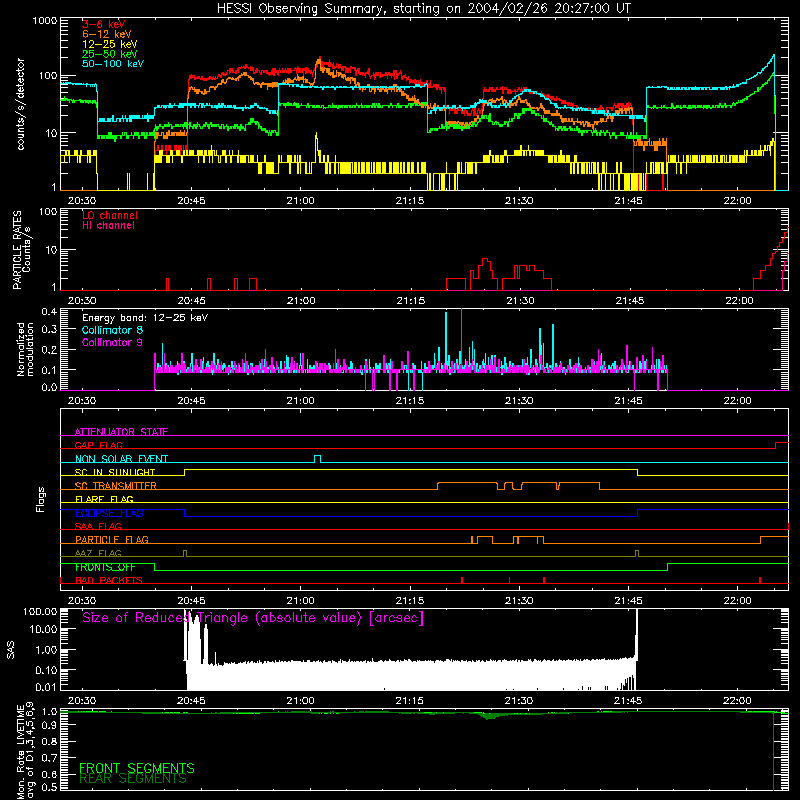Click the ECLIPSE FLAG label
800x800 pixels.
[x=109, y=513]
